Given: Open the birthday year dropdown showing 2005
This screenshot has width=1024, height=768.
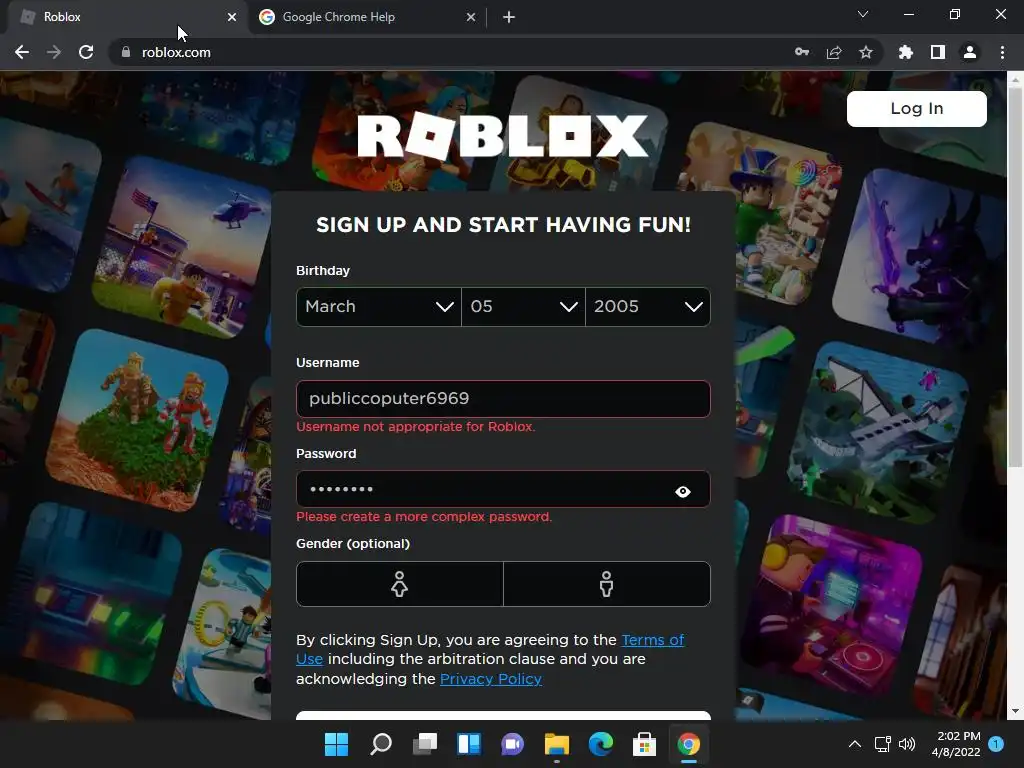Looking at the screenshot, I should click(648, 307).
